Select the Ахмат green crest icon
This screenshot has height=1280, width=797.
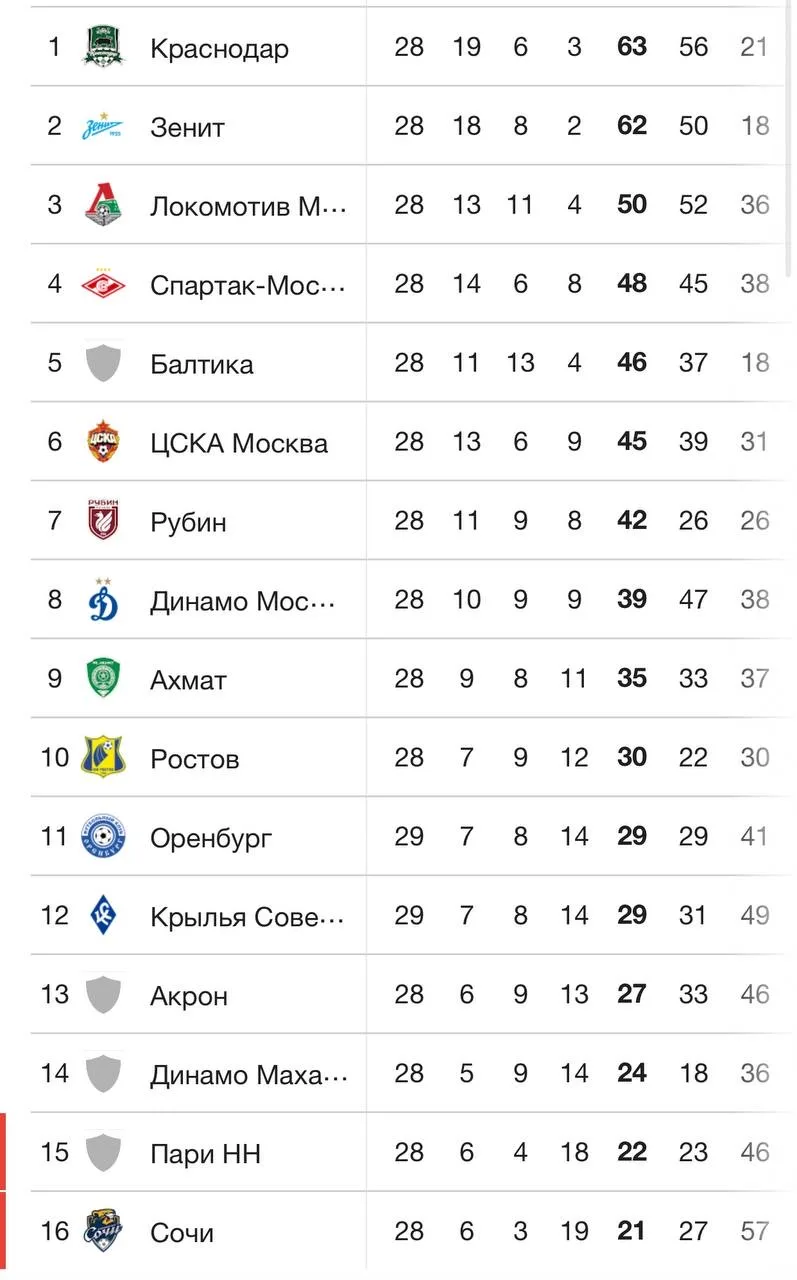(x=104, y=679)
